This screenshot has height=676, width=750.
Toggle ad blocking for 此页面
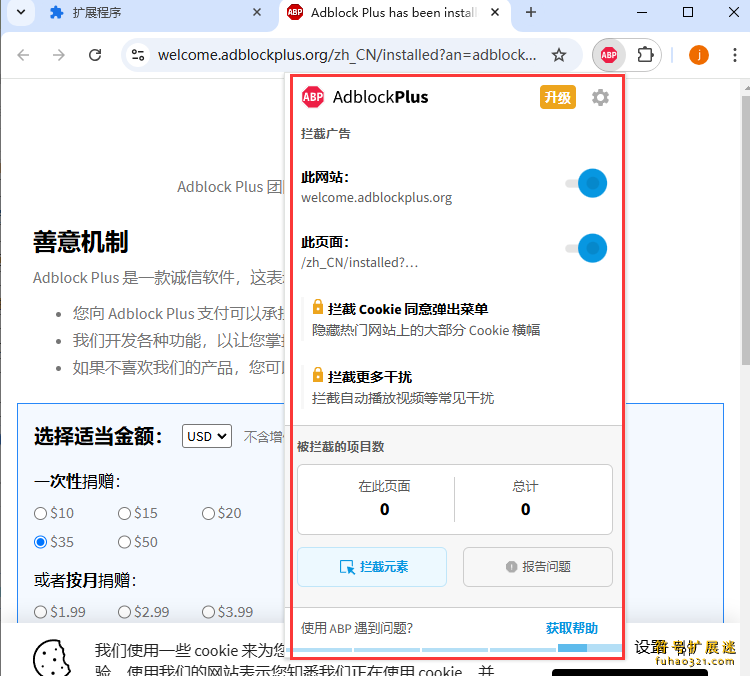pyautogui.click(x=586, y=248)
